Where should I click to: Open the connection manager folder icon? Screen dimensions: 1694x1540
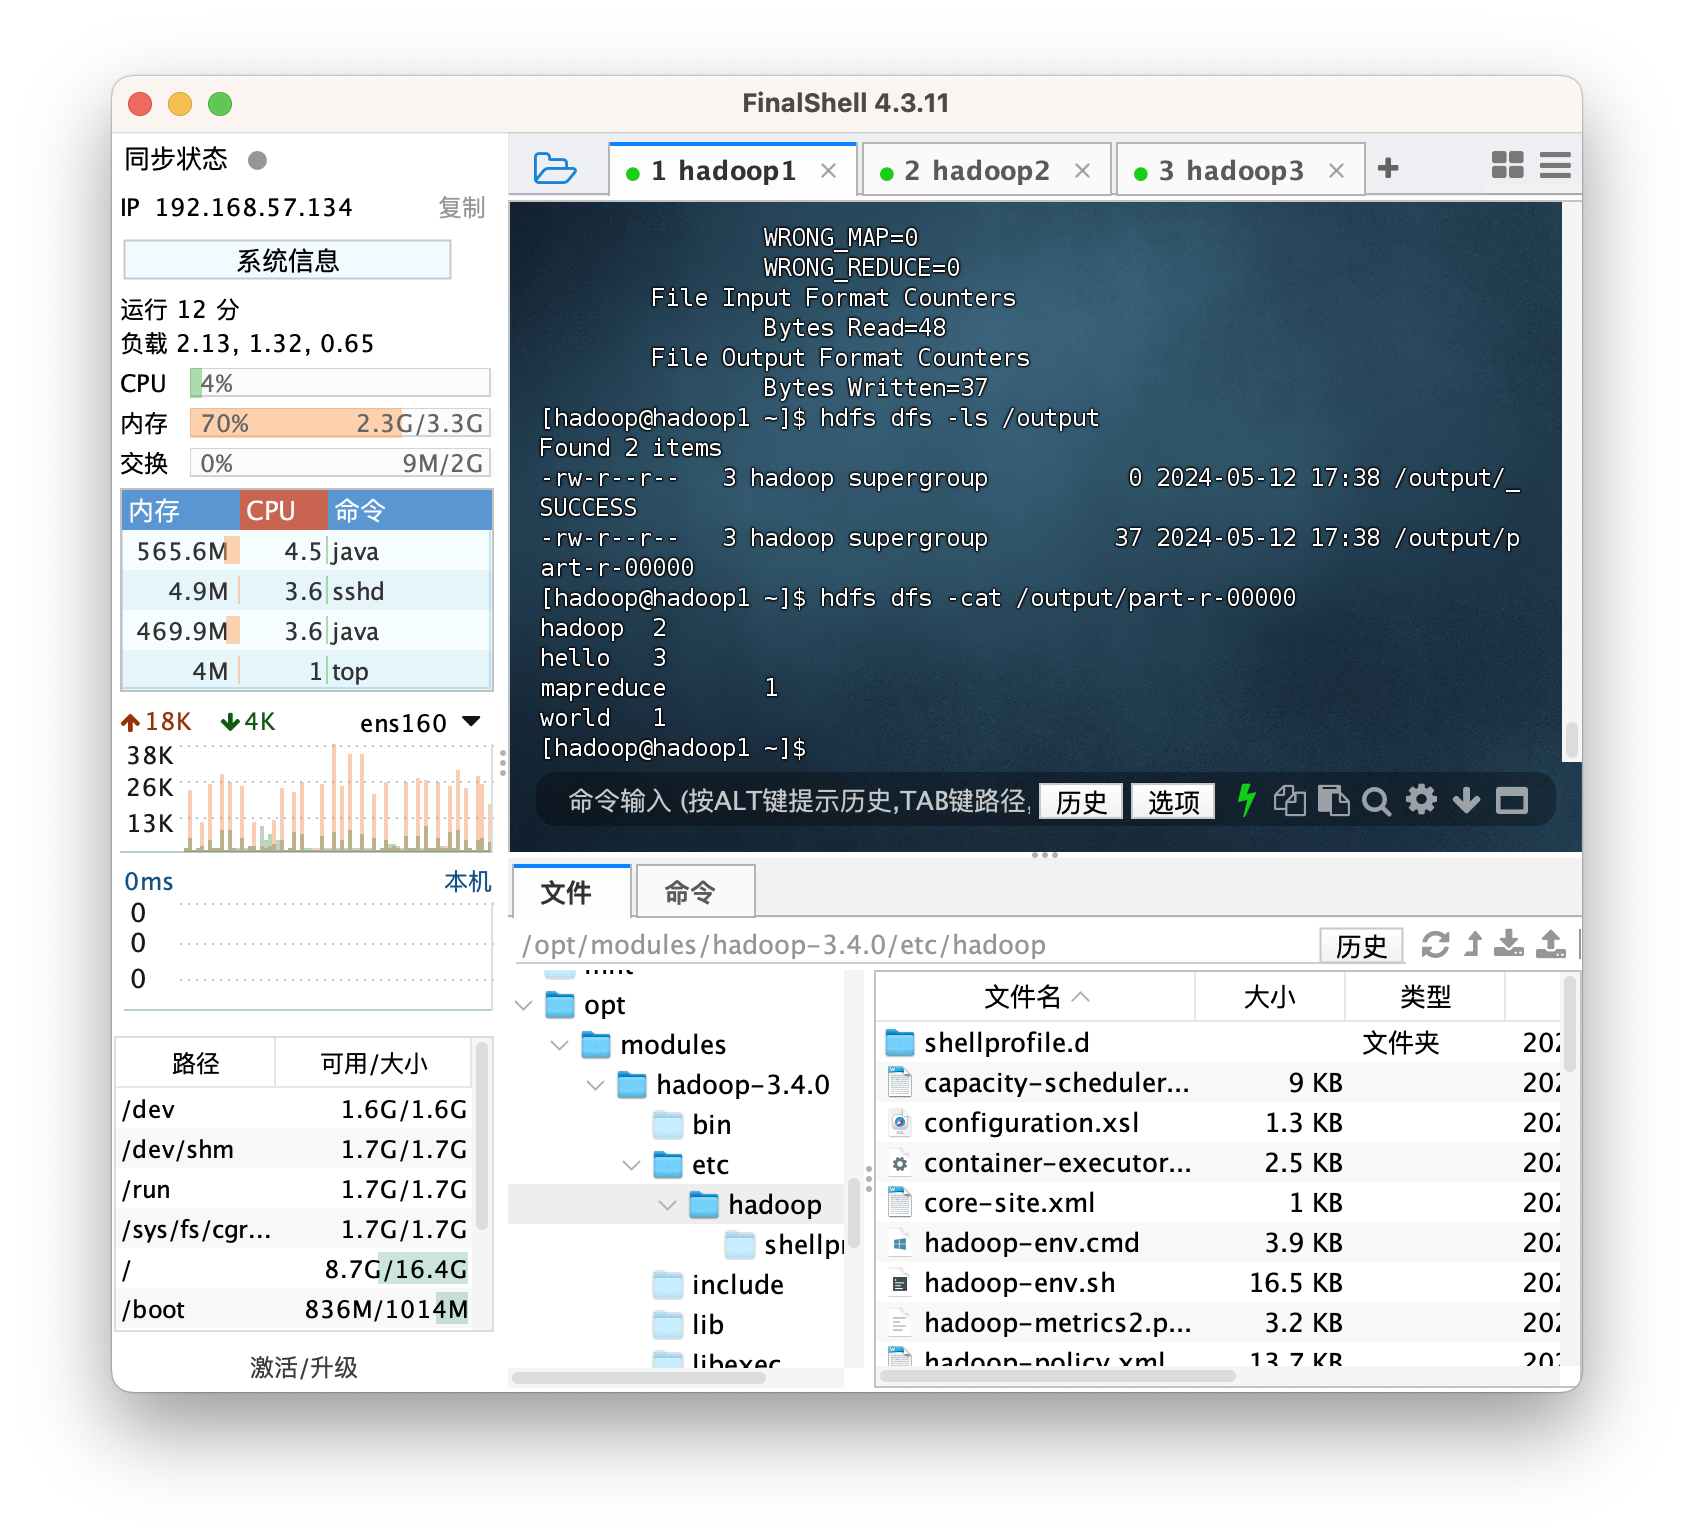click(554, 168)
